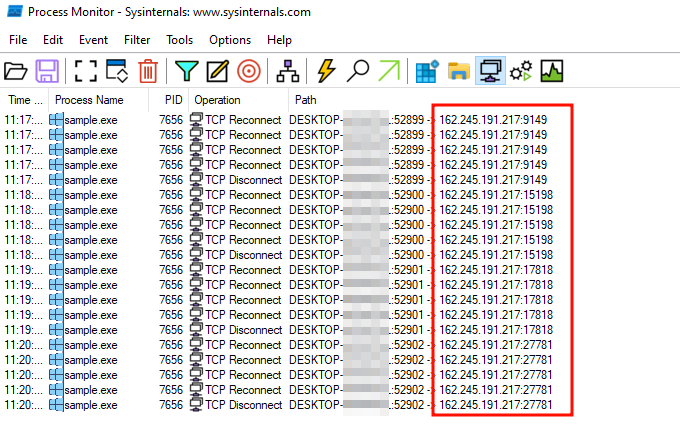
Task: Clear the display with the trash icon
Action: pos(148,71)
